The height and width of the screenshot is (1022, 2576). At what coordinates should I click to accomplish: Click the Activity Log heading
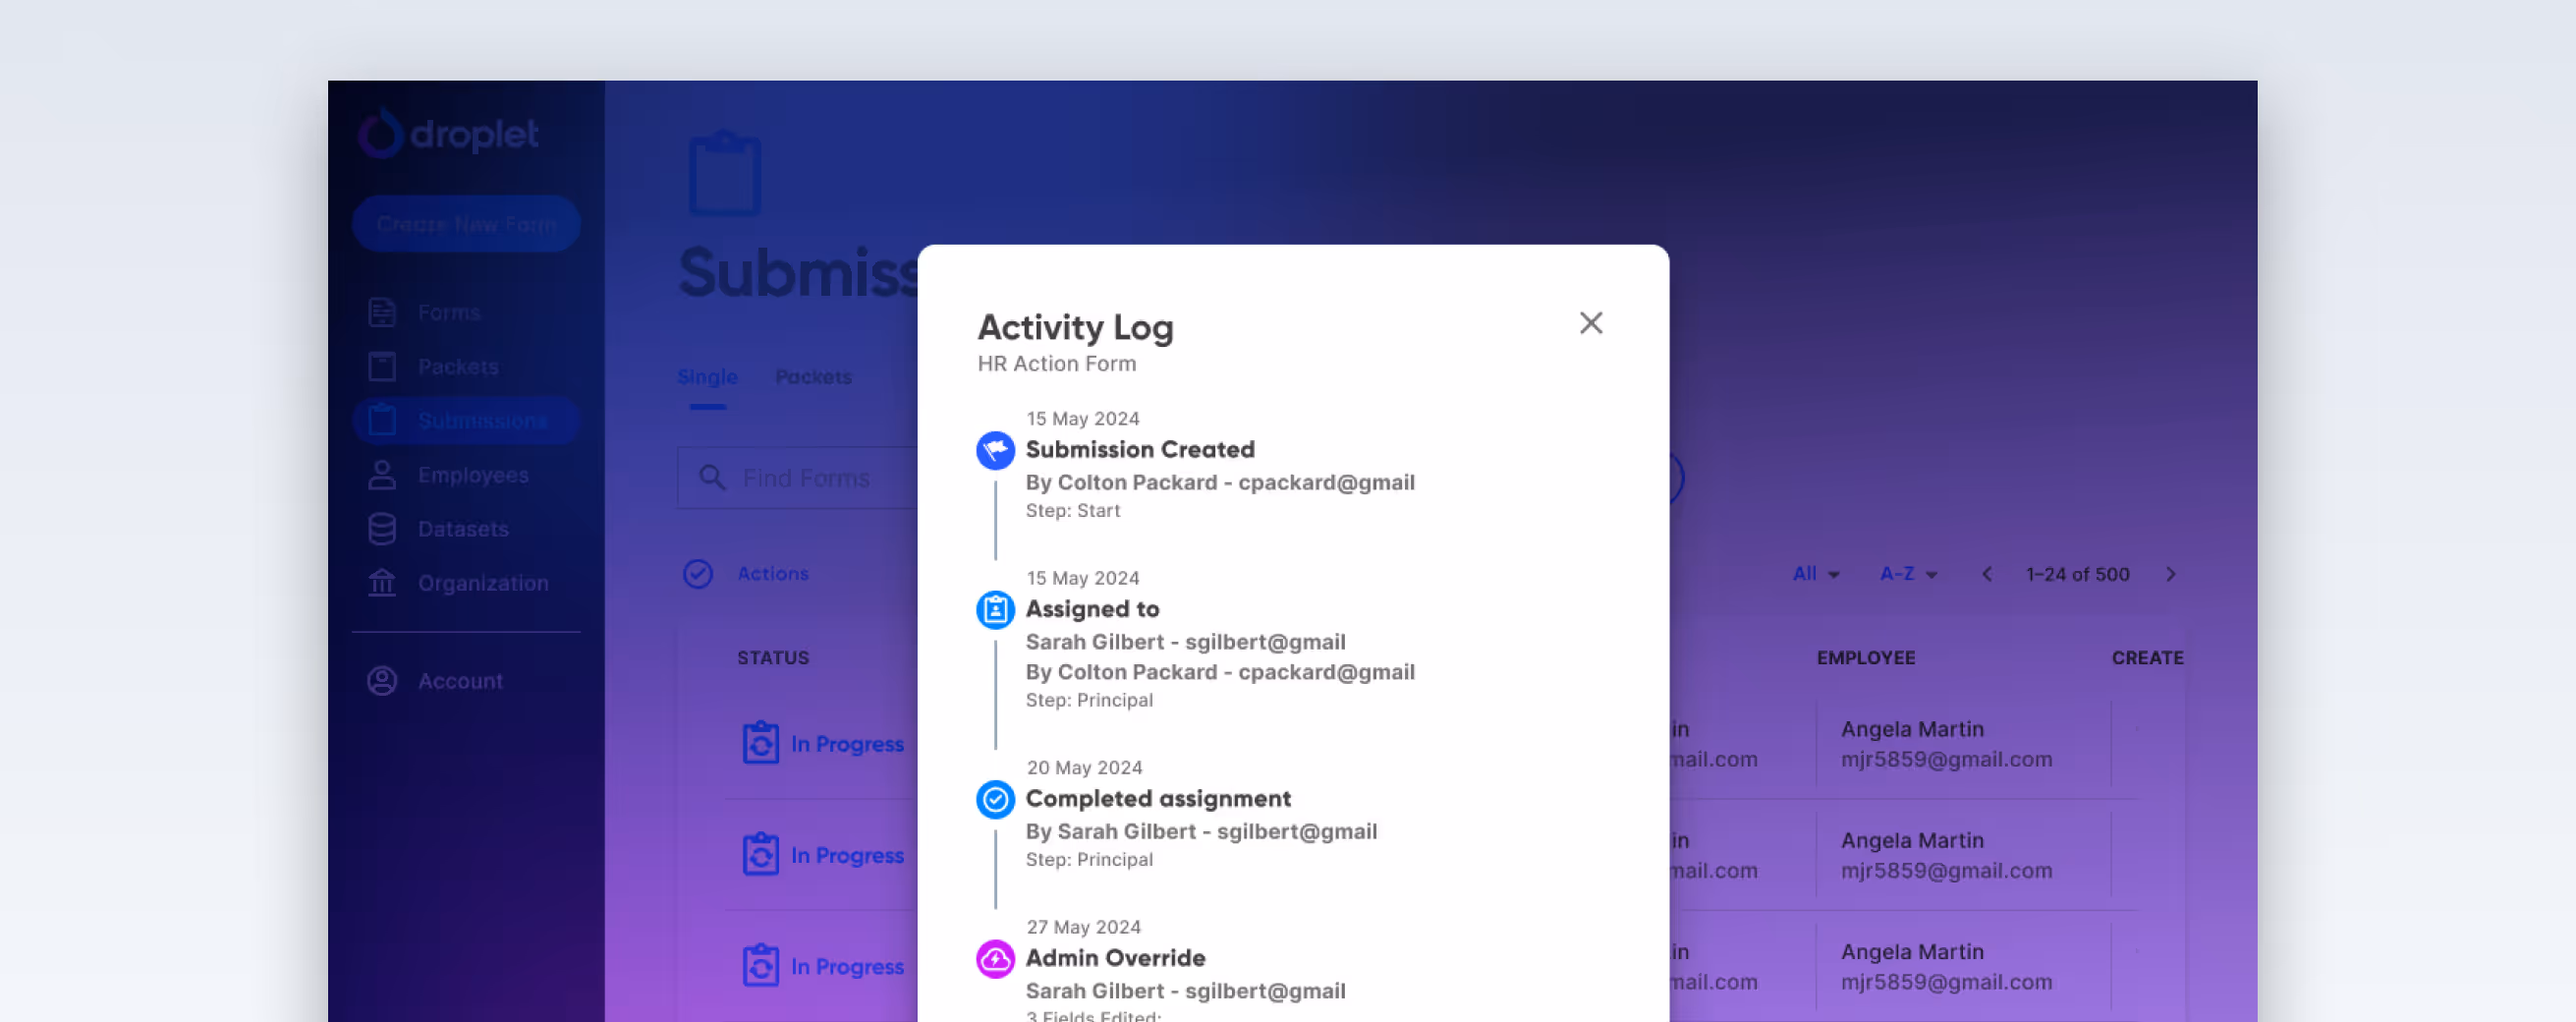pos(1075,327)
